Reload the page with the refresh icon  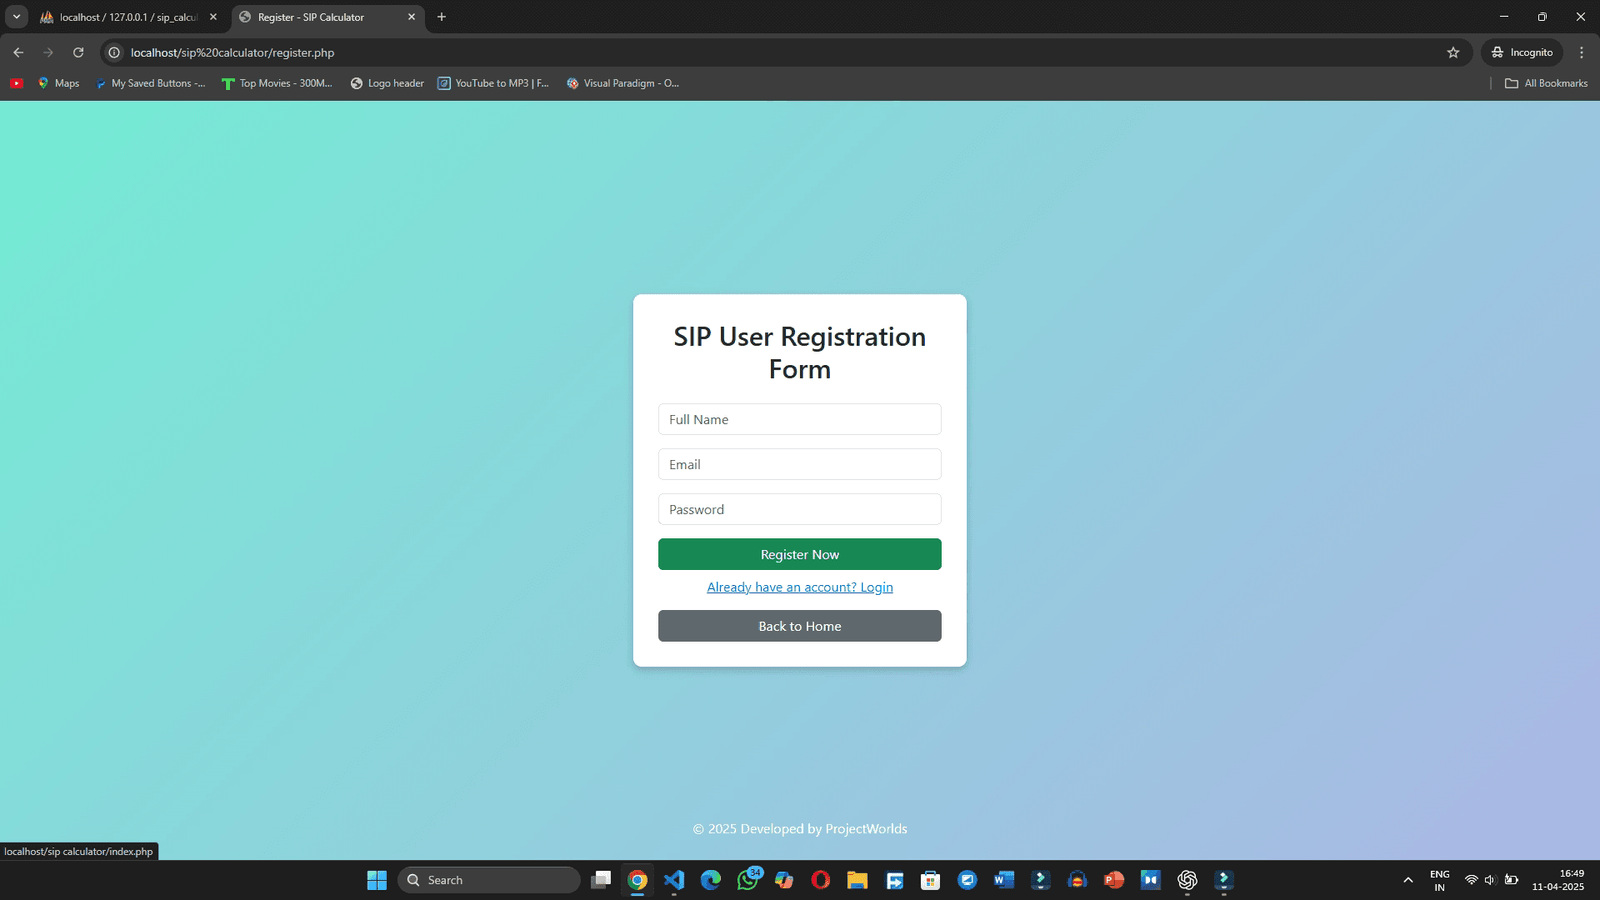78,52
